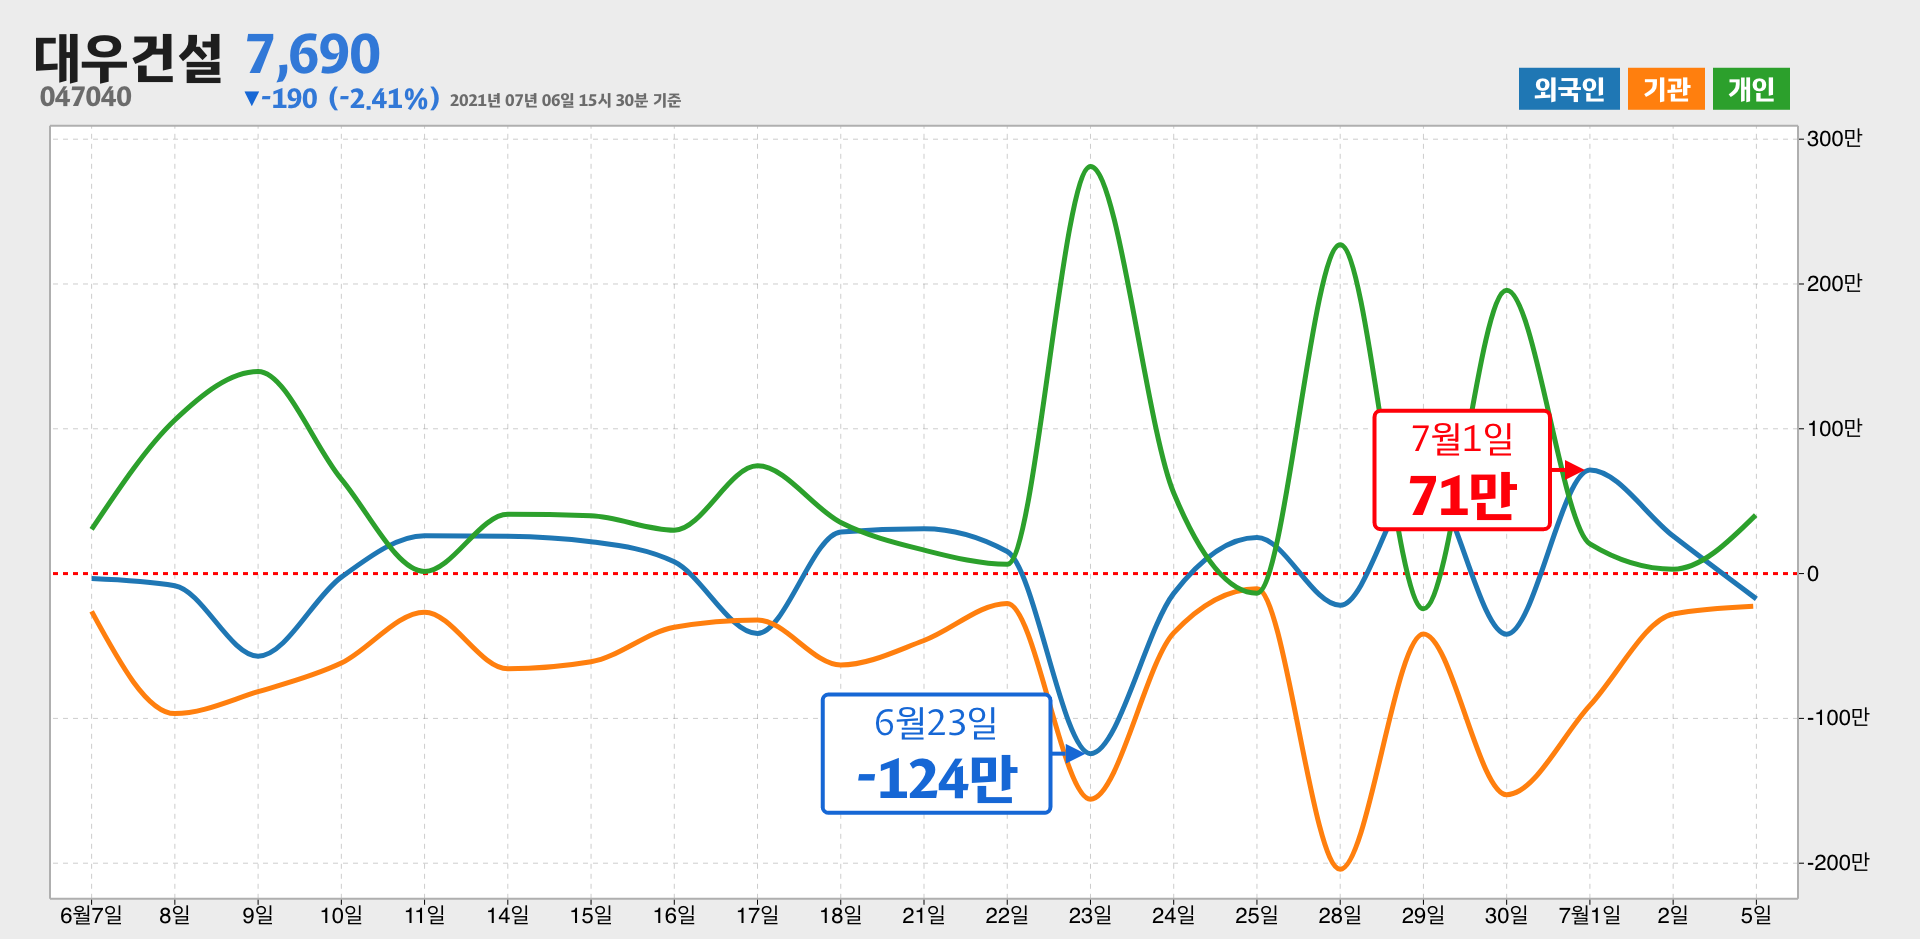Click the stock code 047040
The width and height of the screenshot is (1920, 939).
pyautogui.click(x=86, y=97)
